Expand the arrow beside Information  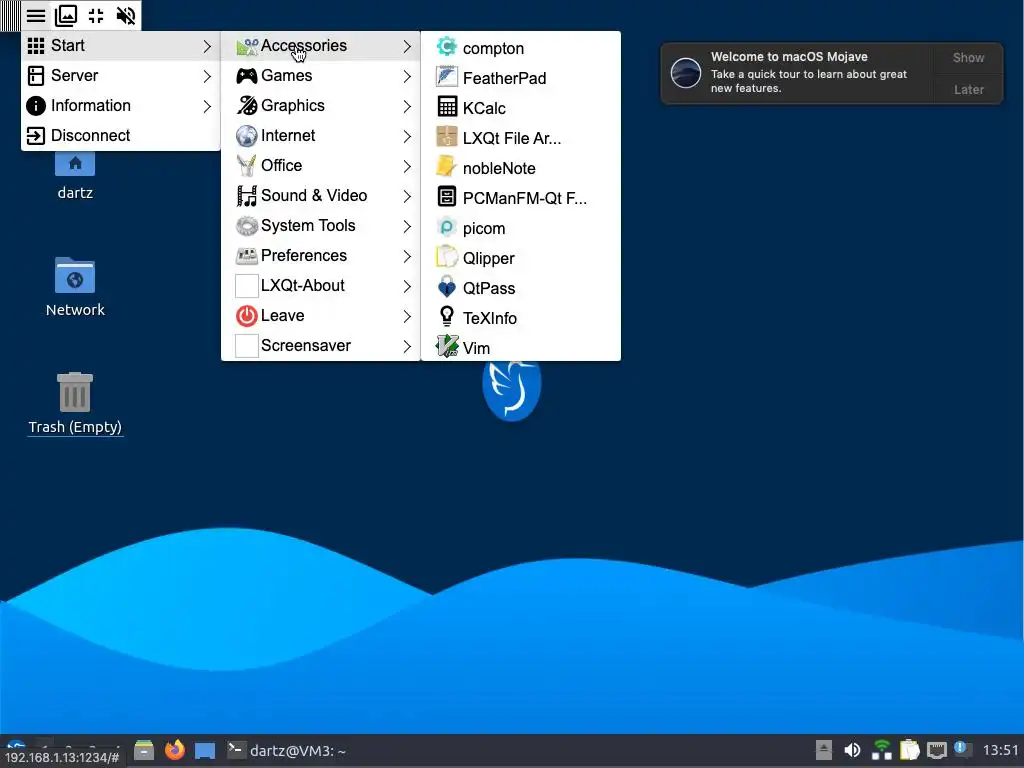[x=207, y=106]
